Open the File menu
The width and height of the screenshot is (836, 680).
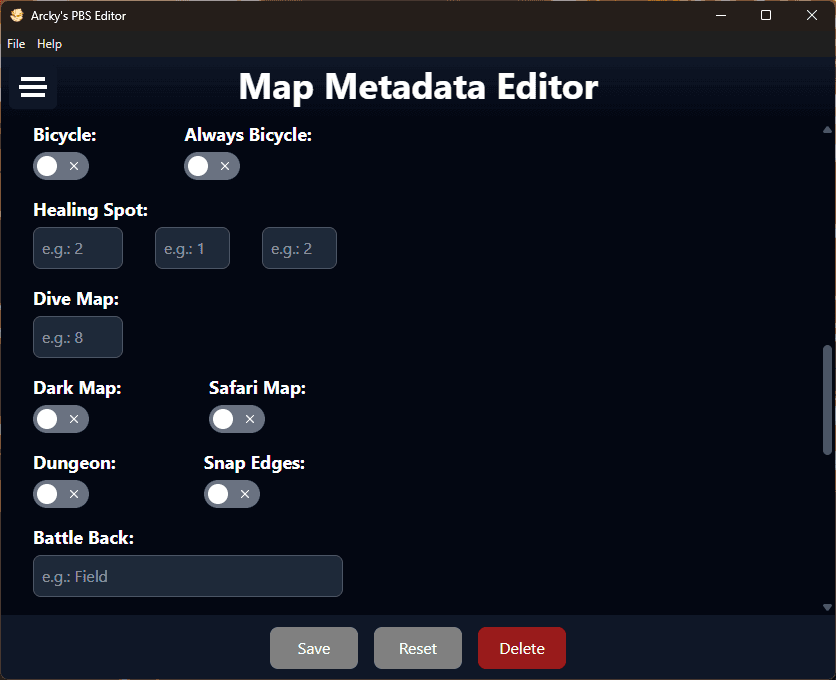click(16, 44)
